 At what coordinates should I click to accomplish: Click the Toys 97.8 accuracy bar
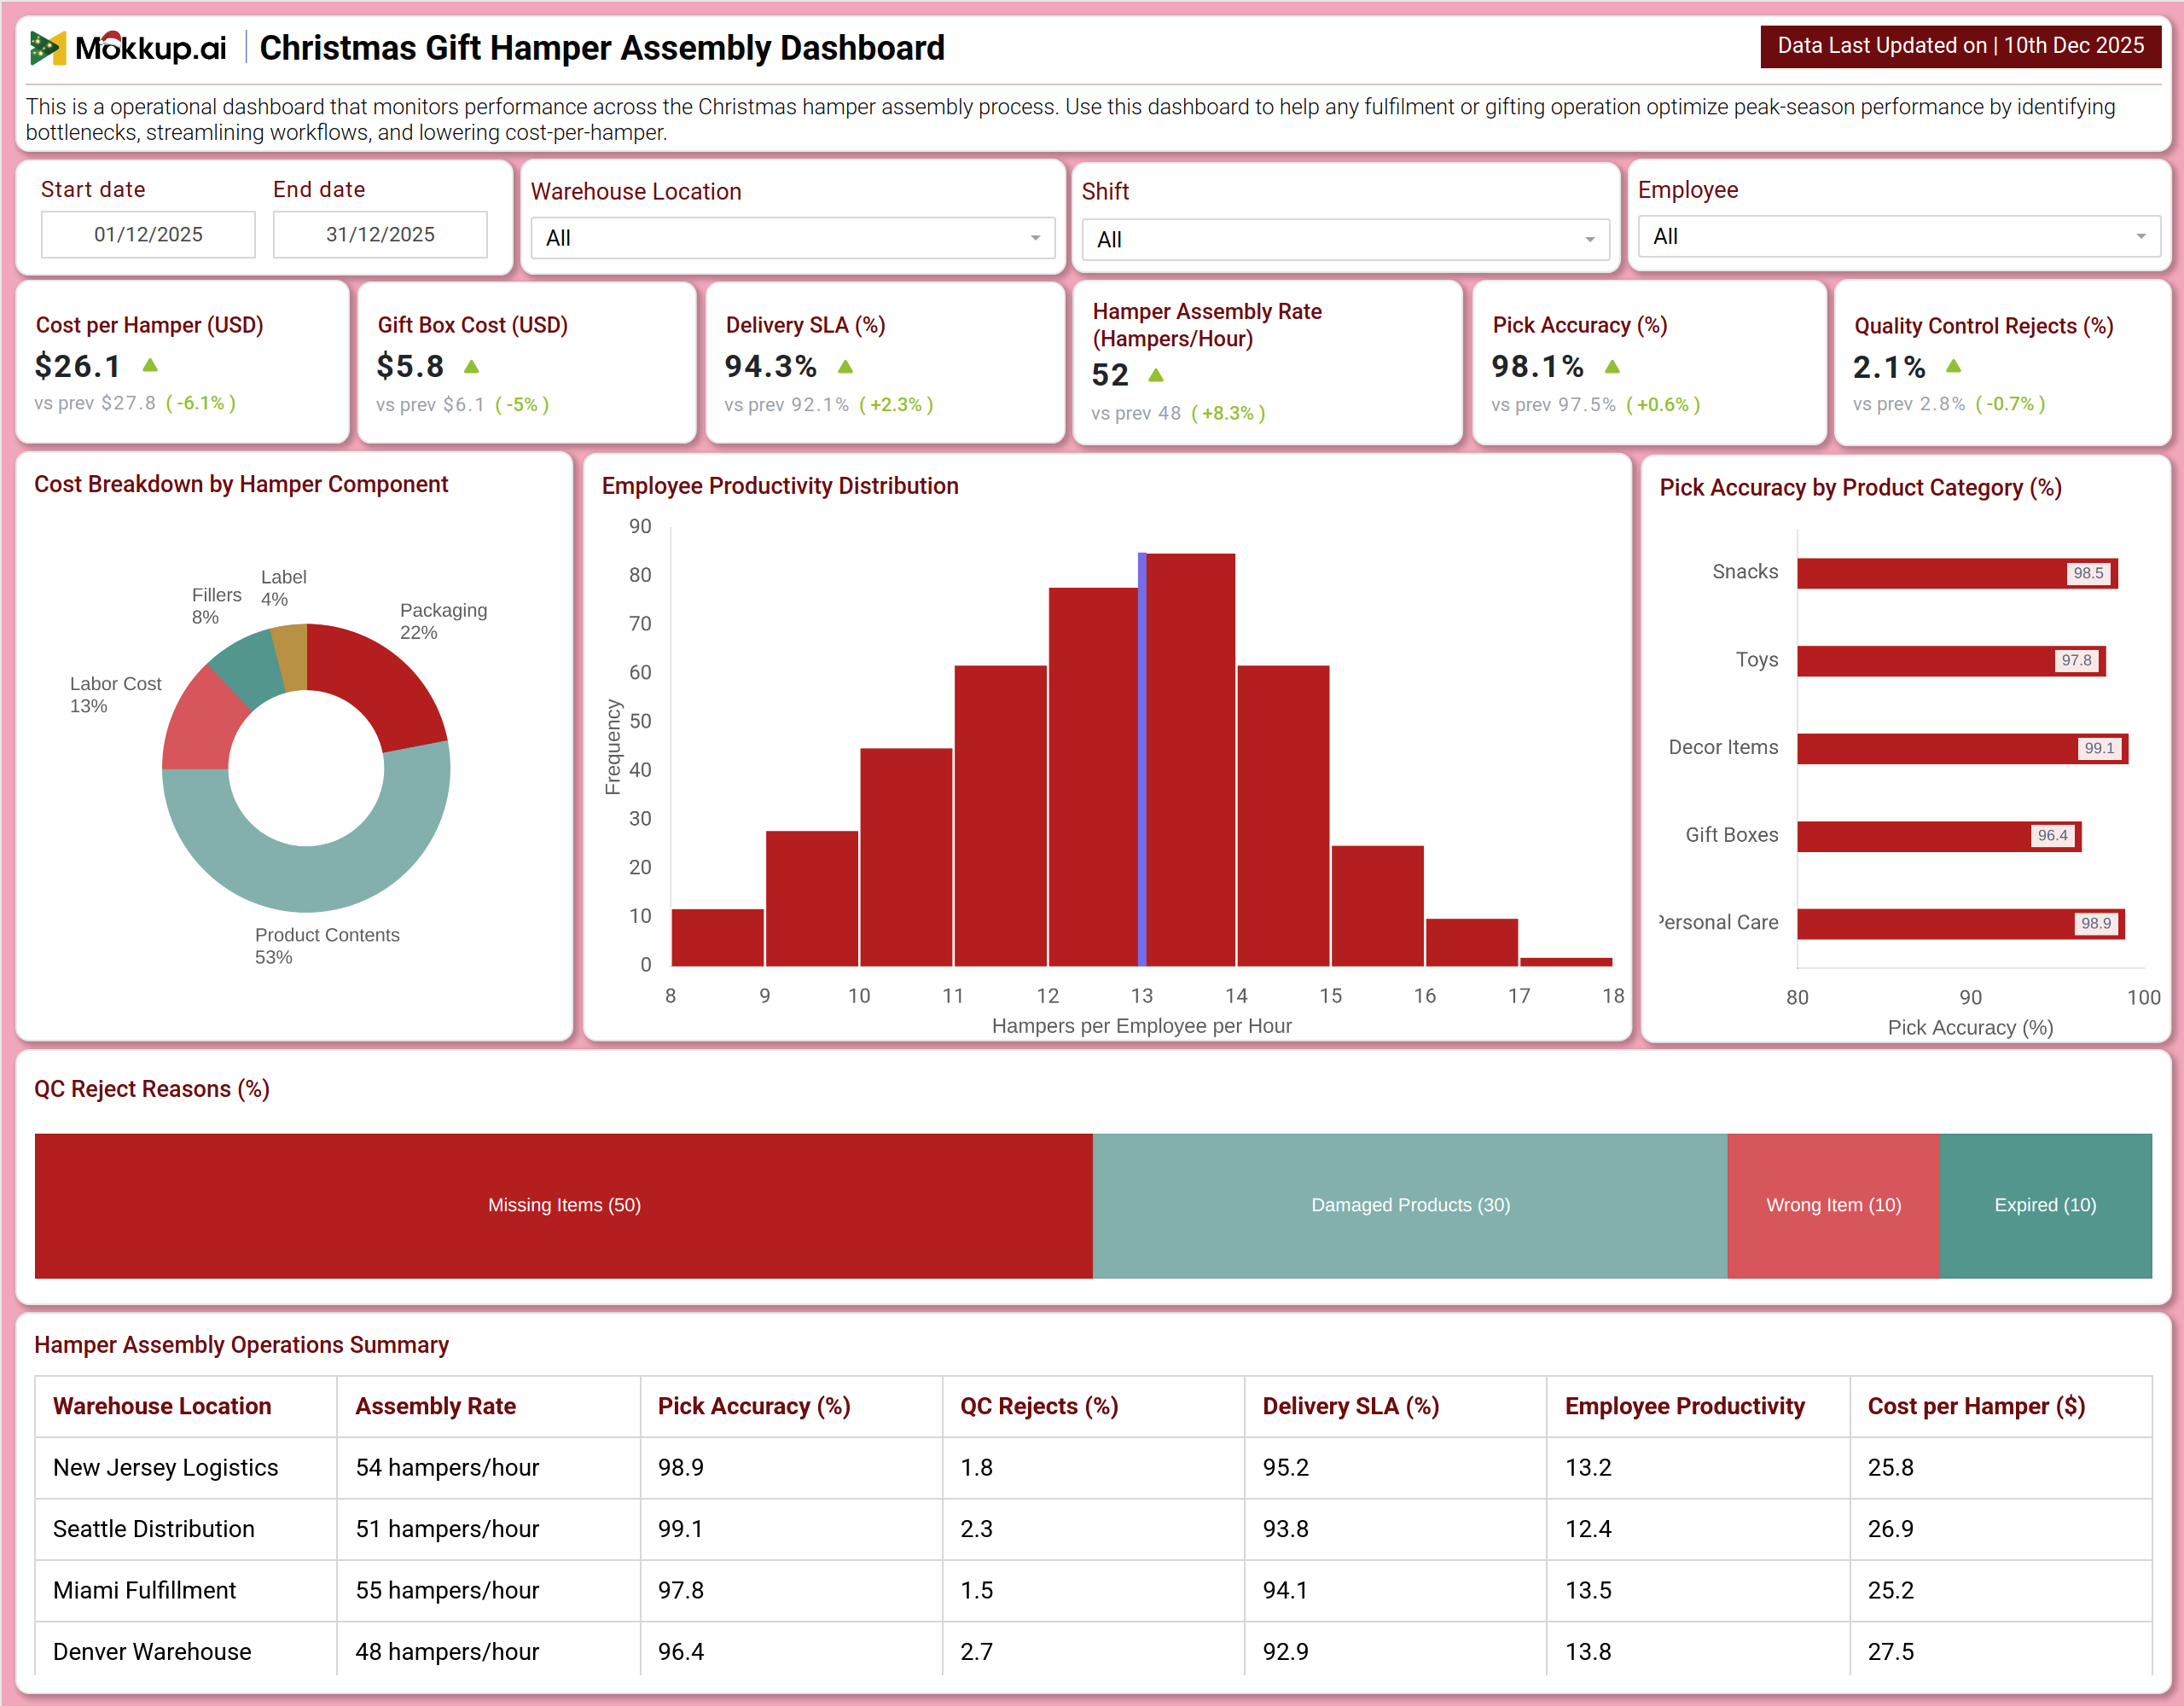(1951, 661)
